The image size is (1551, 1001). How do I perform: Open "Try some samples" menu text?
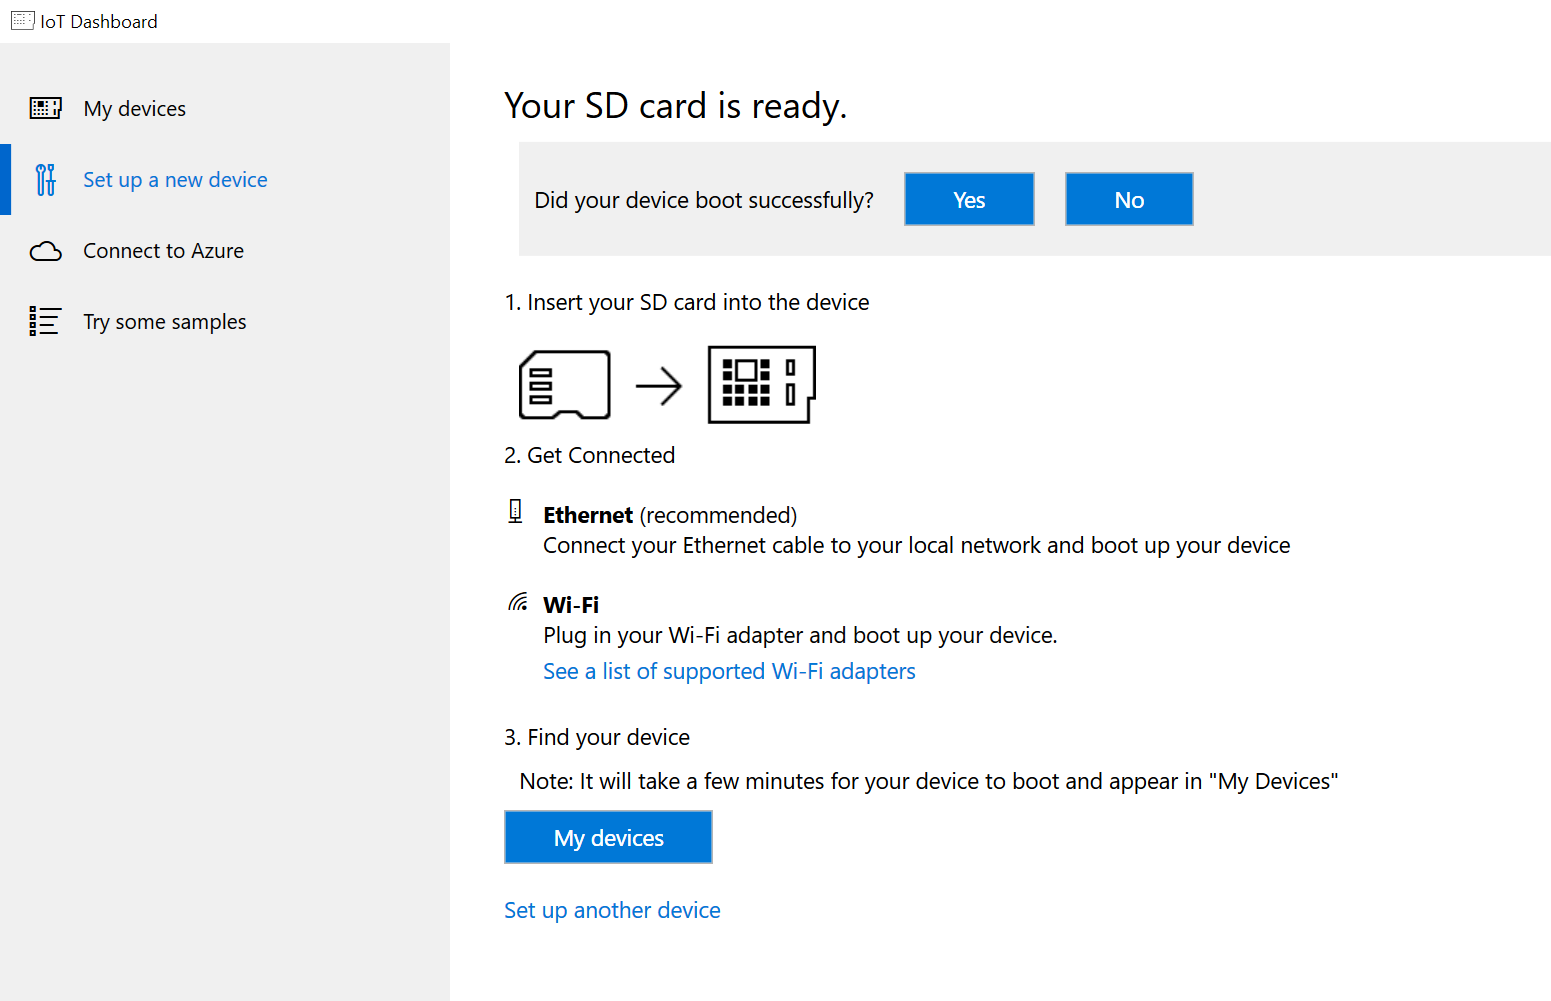pyautogui.click(x=165, y=322)
